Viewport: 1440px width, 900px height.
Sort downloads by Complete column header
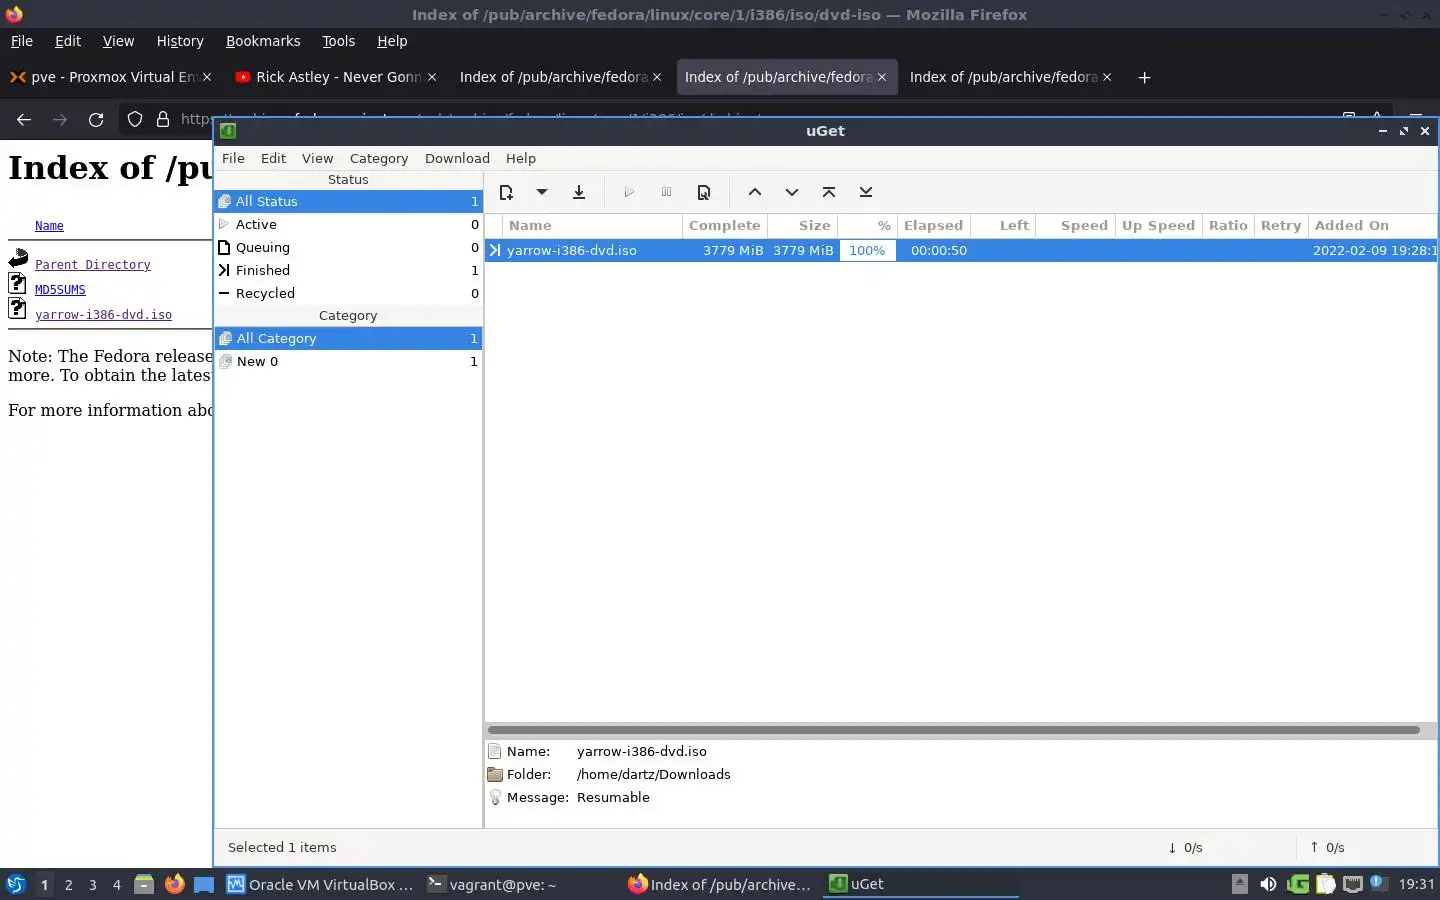tap(725, 225)
